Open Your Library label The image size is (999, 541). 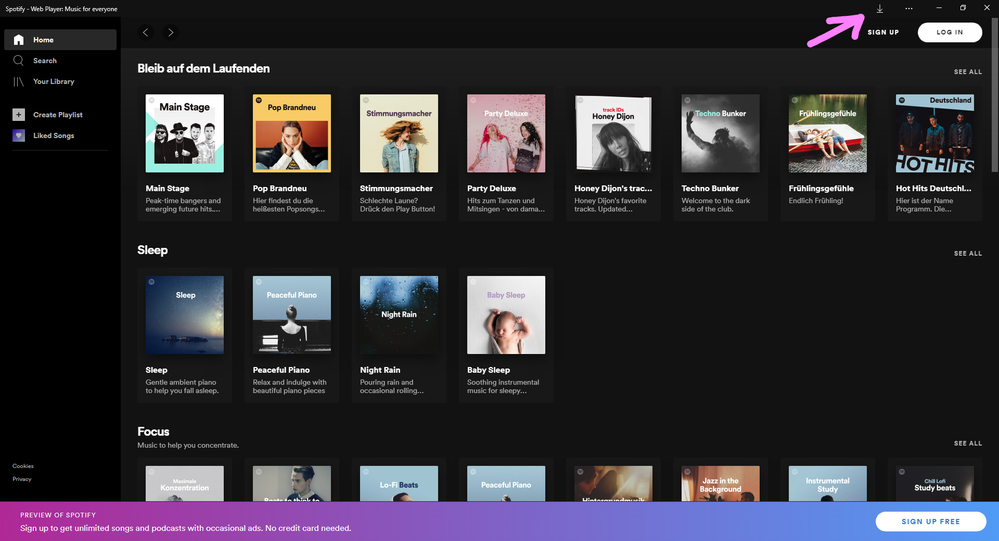click(x=54, y=82)
